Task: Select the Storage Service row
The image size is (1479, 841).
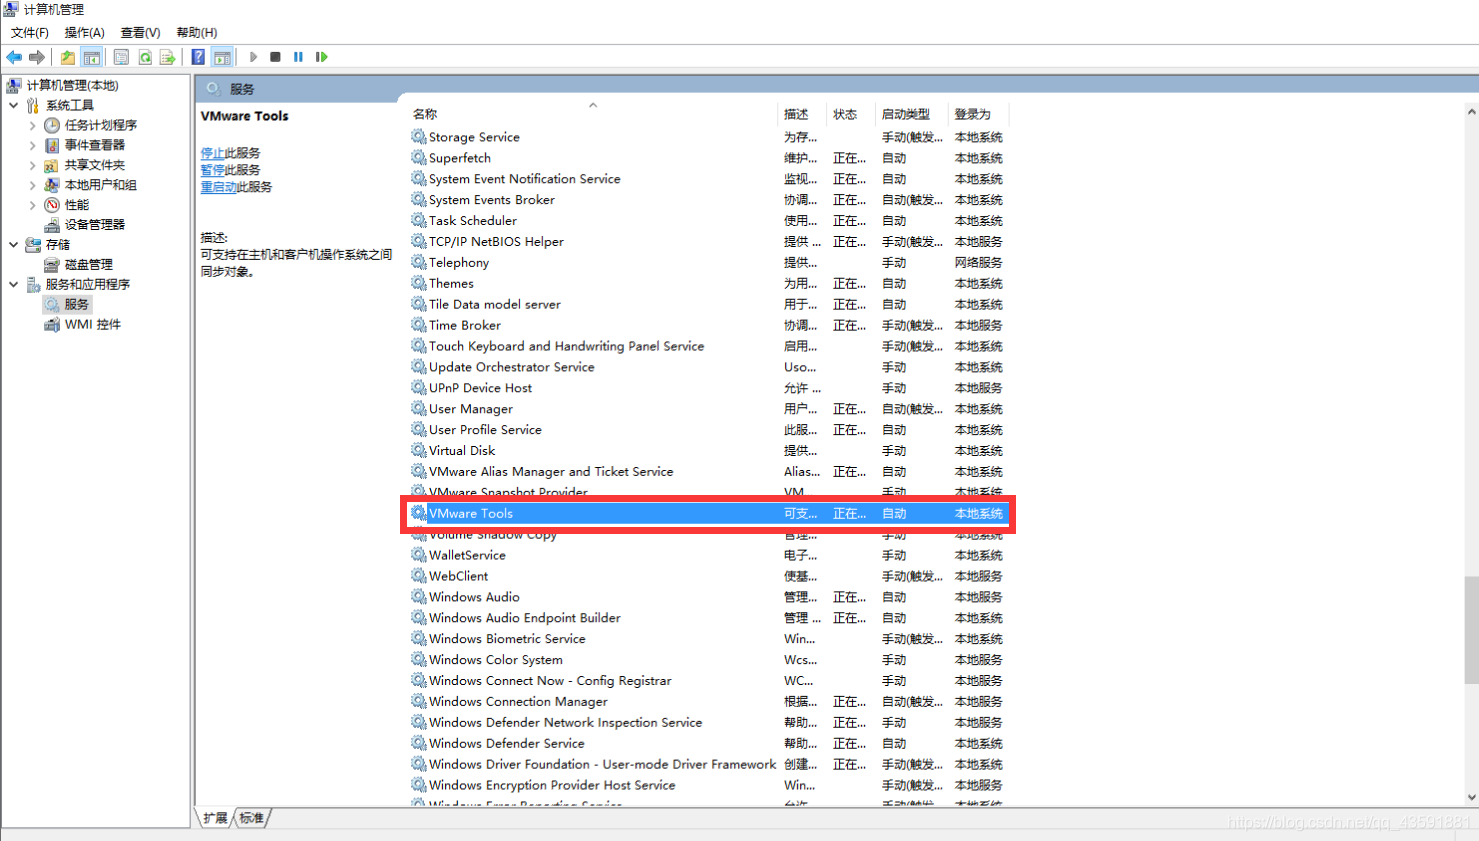Action: (708, 137)
